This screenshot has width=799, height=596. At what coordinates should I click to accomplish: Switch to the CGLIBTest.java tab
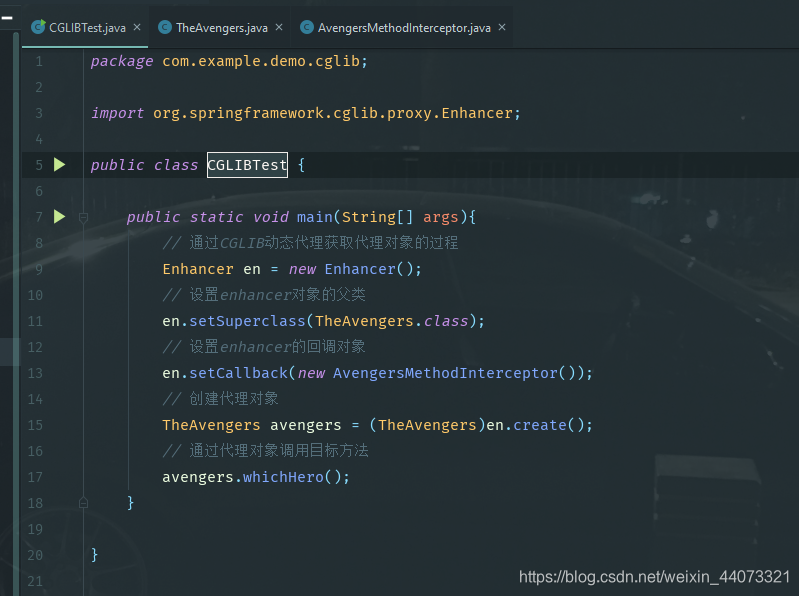(x=87, y=28)
